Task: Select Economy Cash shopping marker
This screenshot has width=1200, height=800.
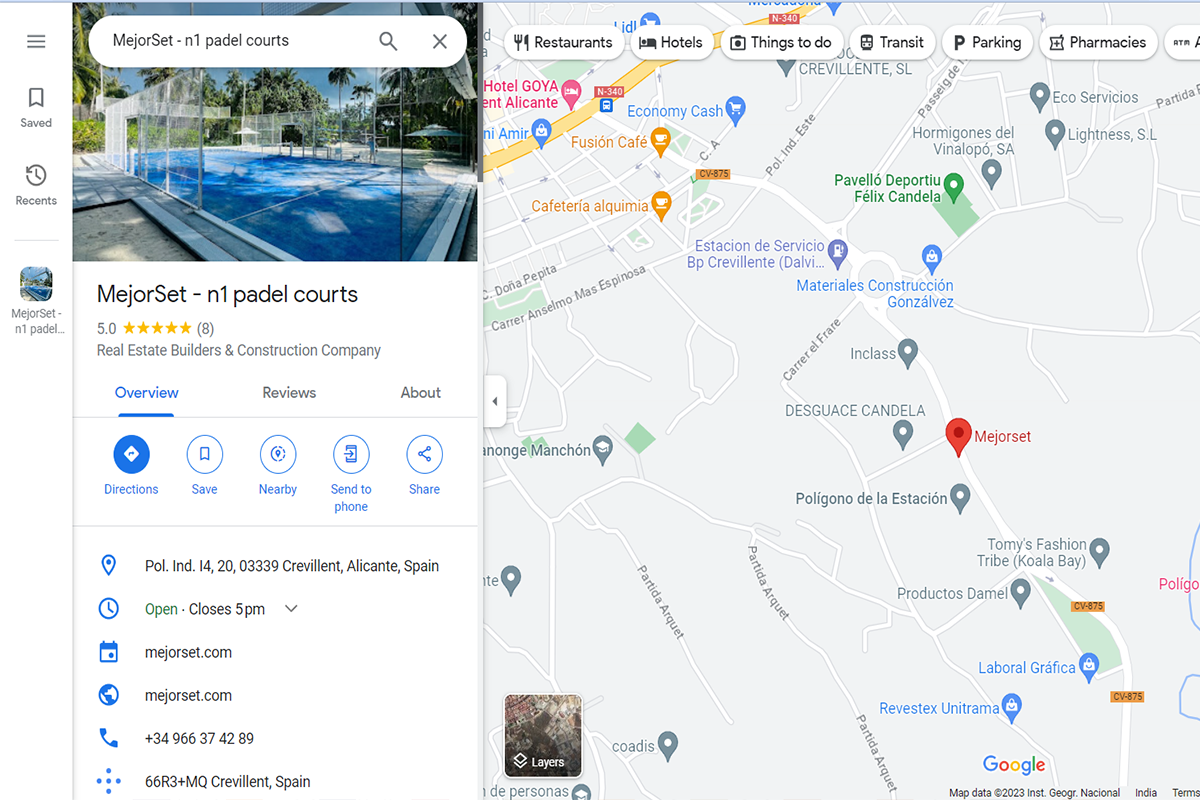Action: (x=736, y=109)
